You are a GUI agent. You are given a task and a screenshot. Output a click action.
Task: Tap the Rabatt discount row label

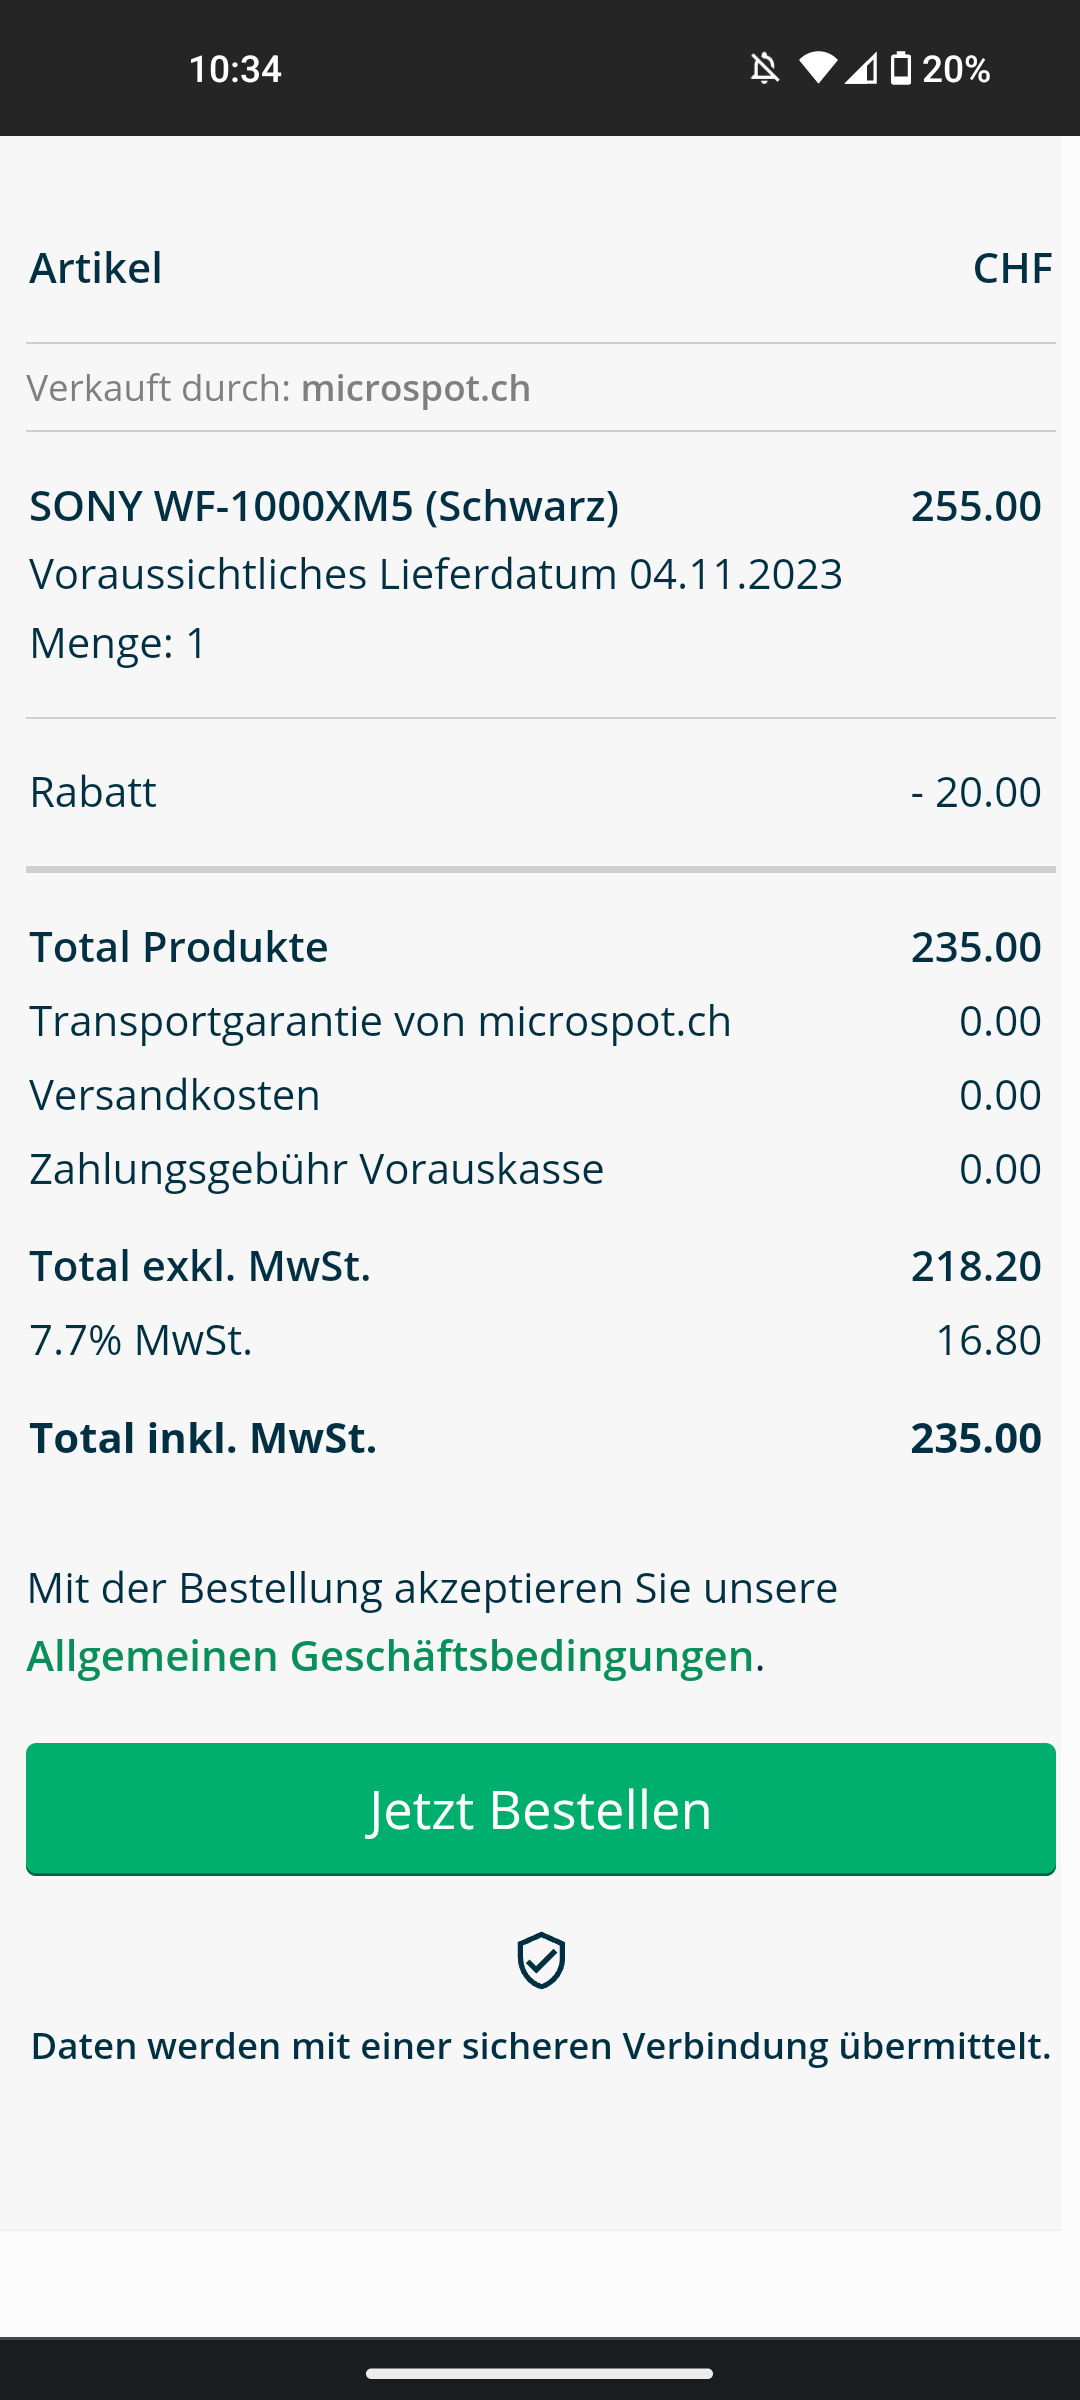pyautogui.click(x=93, y=792)
